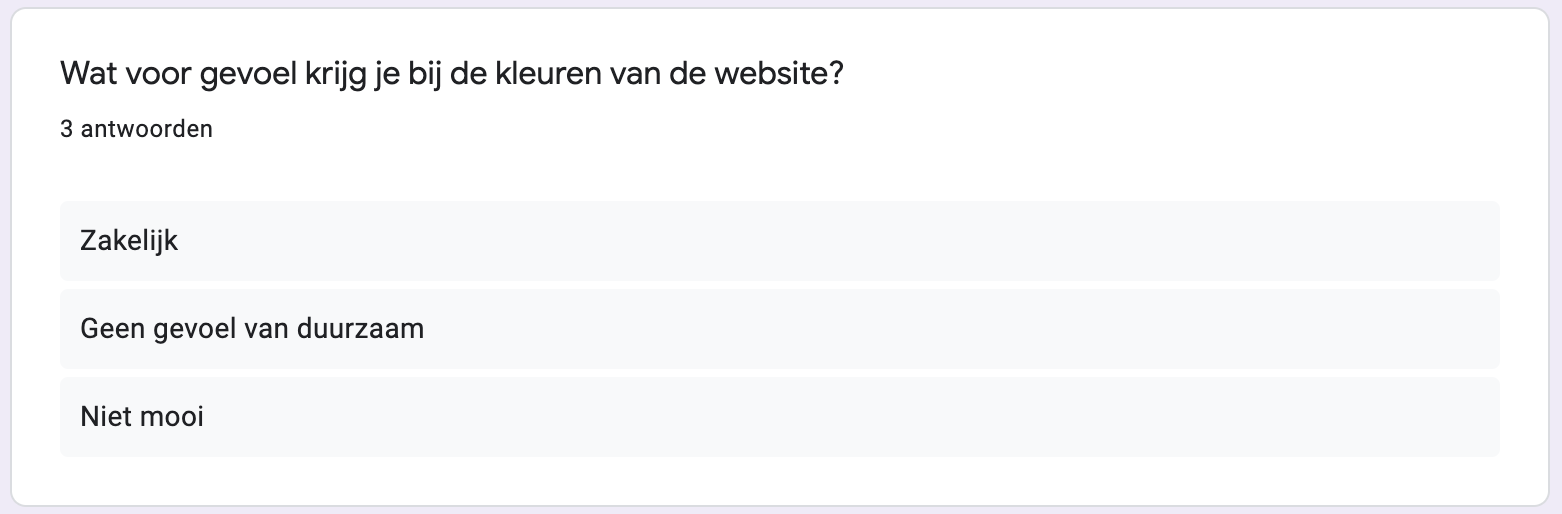Click the numeral "3" in the response count
Screen dimensions: 1562x514
pos(66,129)
